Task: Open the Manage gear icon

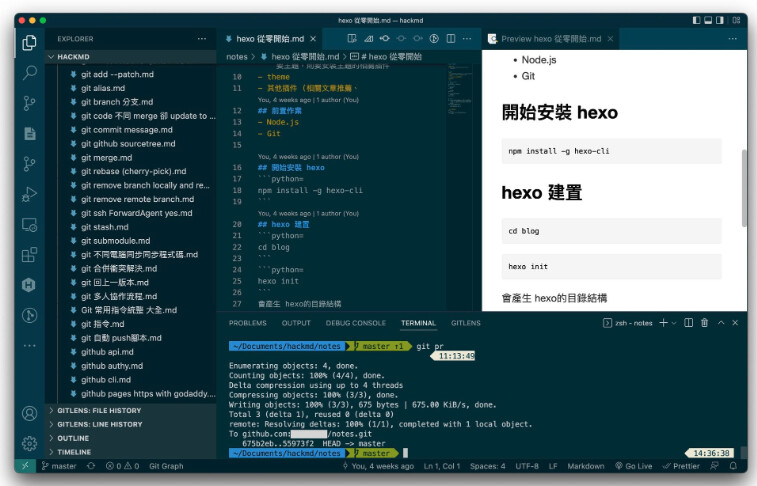Action: point(29,443)
